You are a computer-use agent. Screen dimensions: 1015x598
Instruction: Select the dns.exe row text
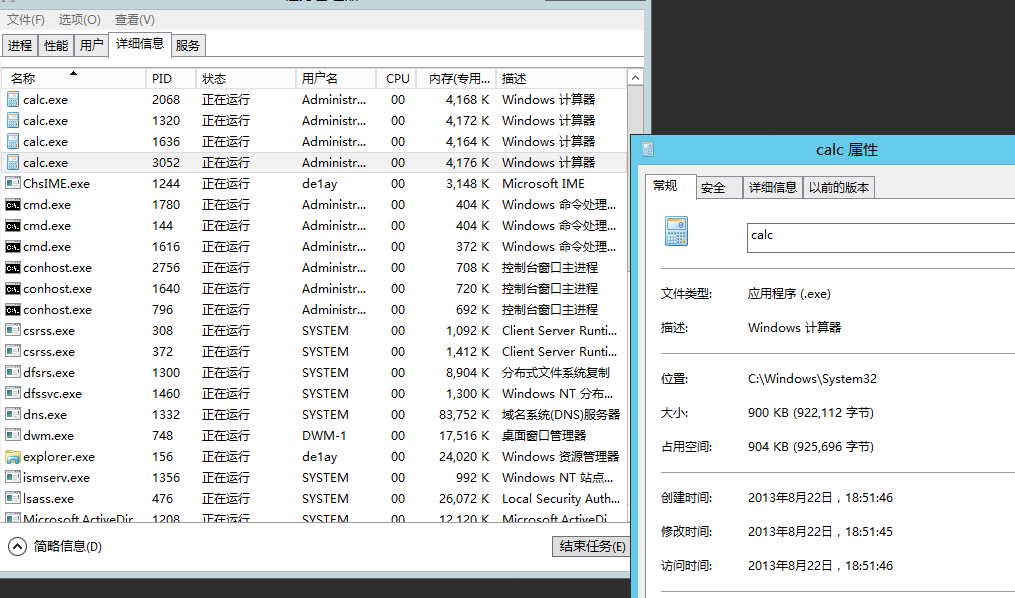tap(45, 415)
